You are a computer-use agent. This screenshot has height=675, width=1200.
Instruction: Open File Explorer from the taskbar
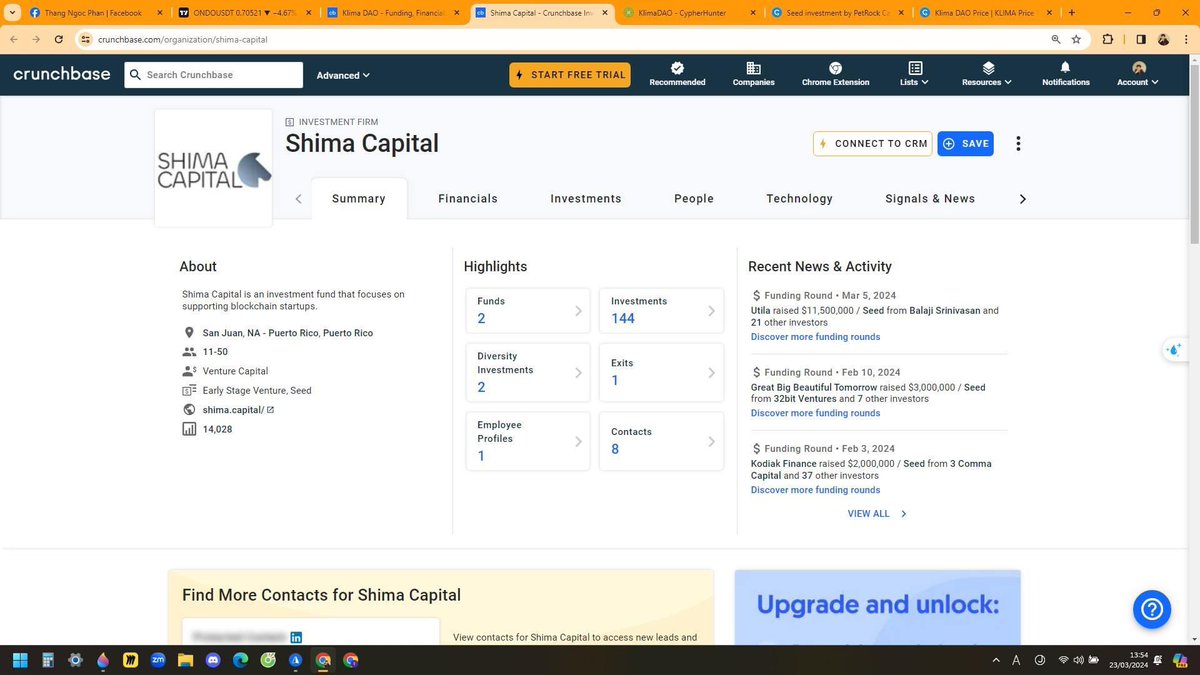(185, 660)
